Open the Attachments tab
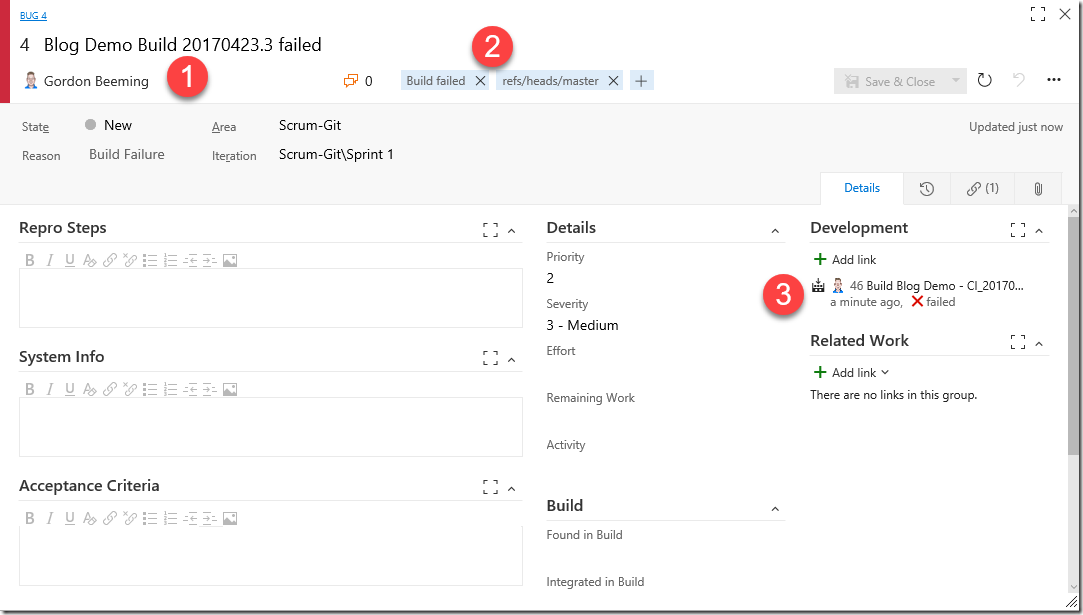This screenshot has height=615, width=1083. click(1038, 189)
